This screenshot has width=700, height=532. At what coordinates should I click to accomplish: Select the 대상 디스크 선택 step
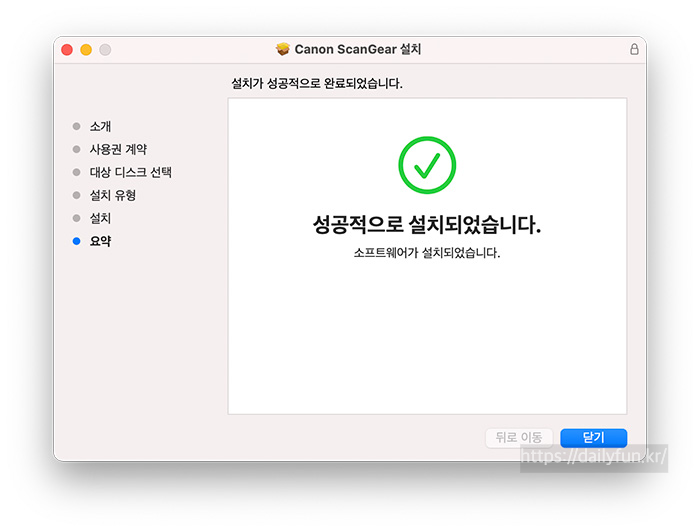coord(130,172)
